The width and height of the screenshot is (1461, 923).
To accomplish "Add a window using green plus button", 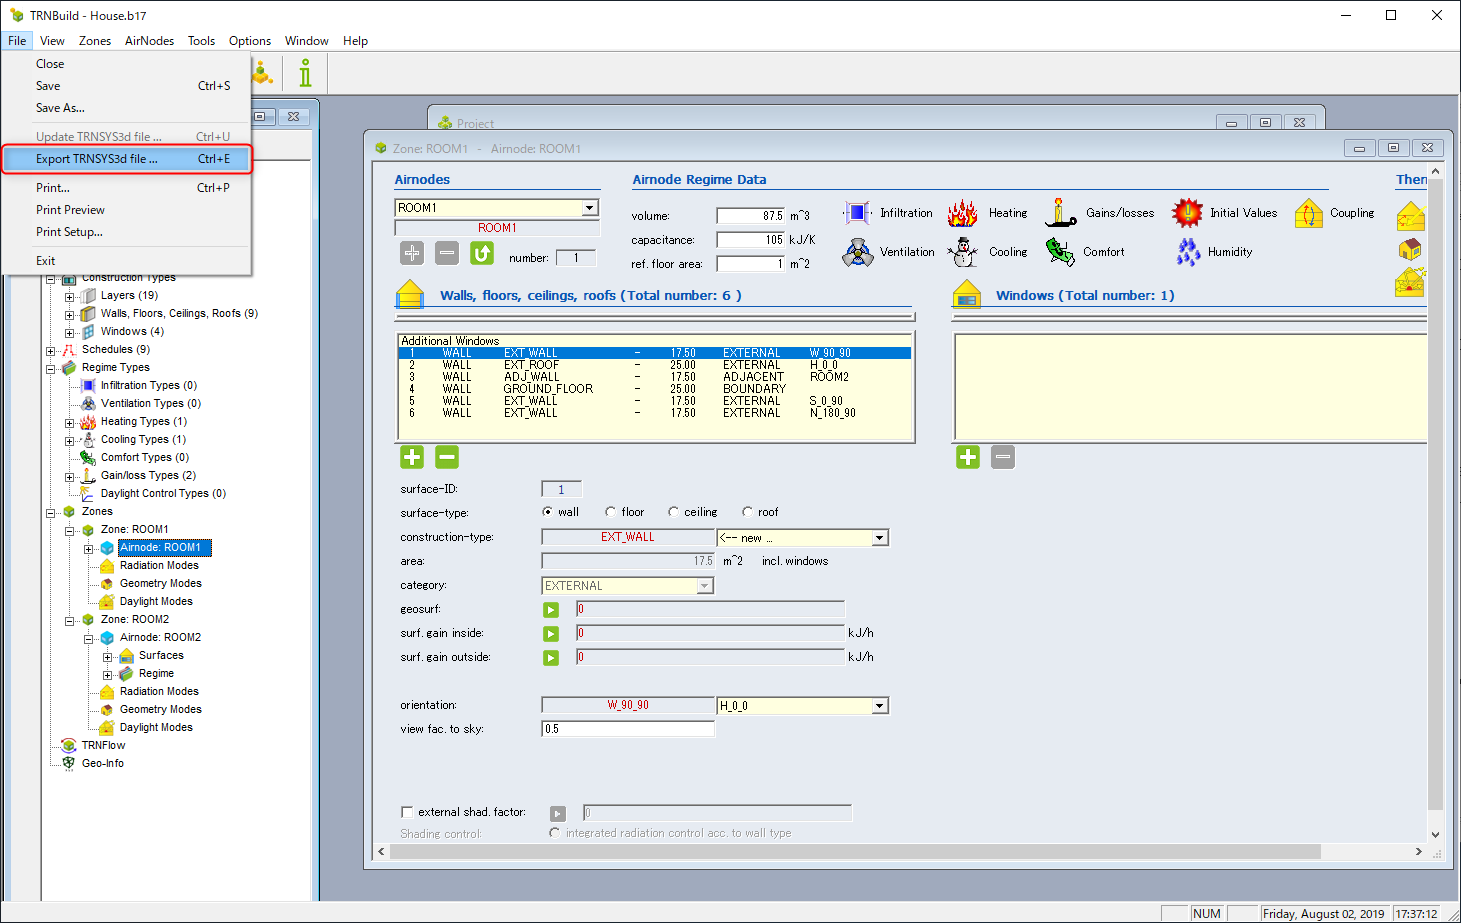I will (968, 457).
